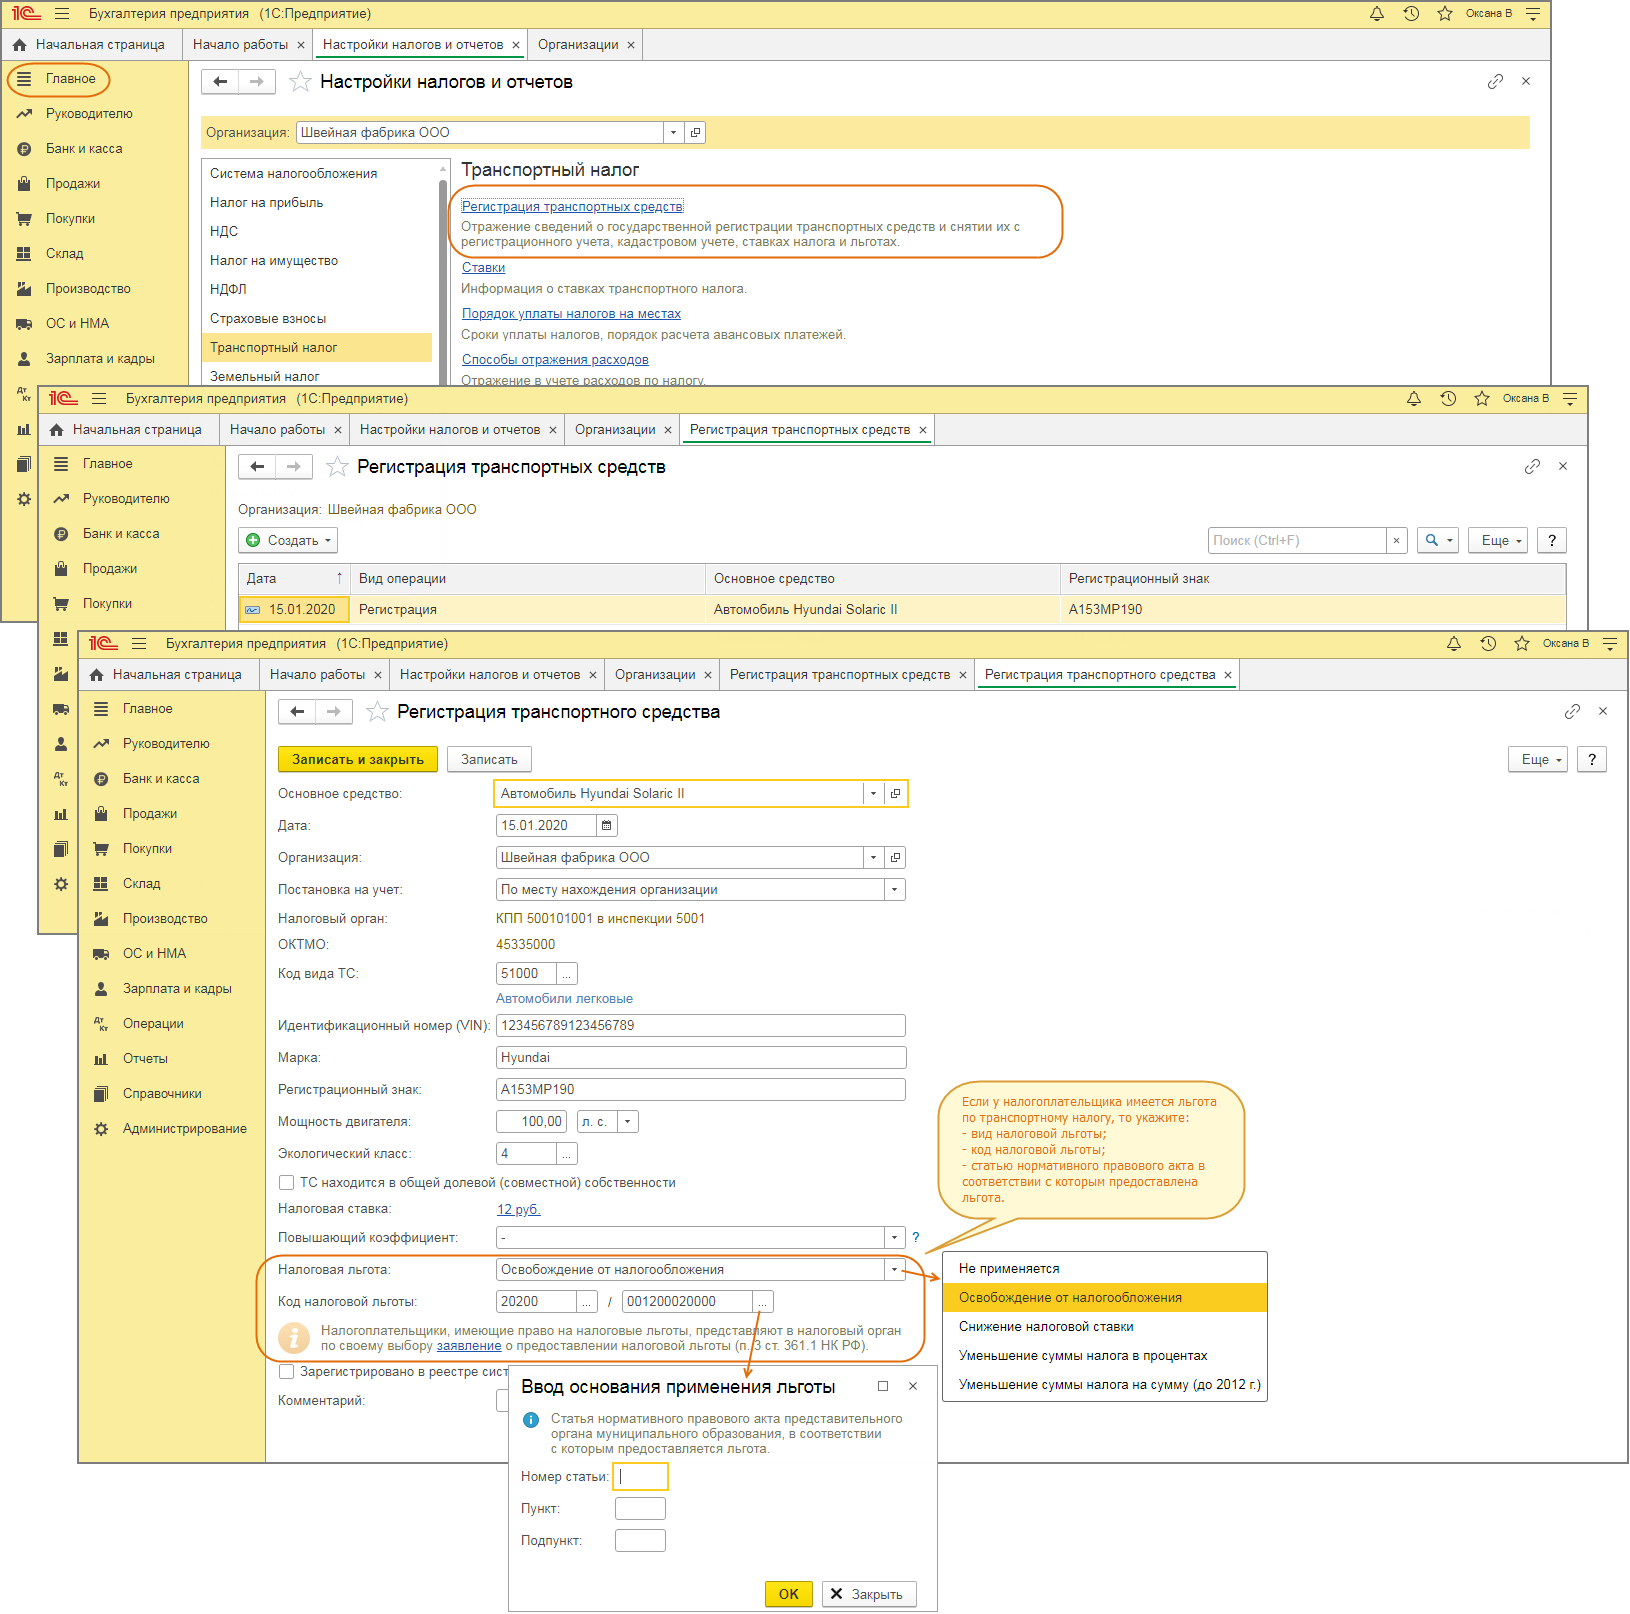Open Администрирование section in front window sidebar
1630x1614 pixels.
(184, 1129)
